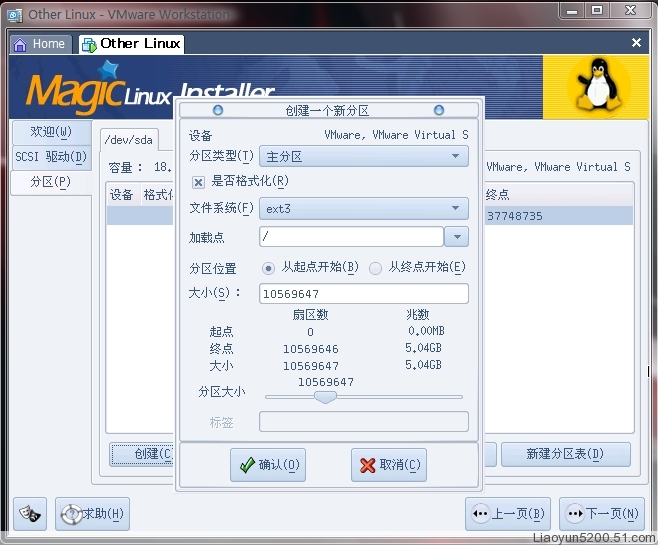Click the lifebuoy help icon 求助(H)
Image resolution: width=658 pixels, height=545 pixels.
[x=71, y=514]
